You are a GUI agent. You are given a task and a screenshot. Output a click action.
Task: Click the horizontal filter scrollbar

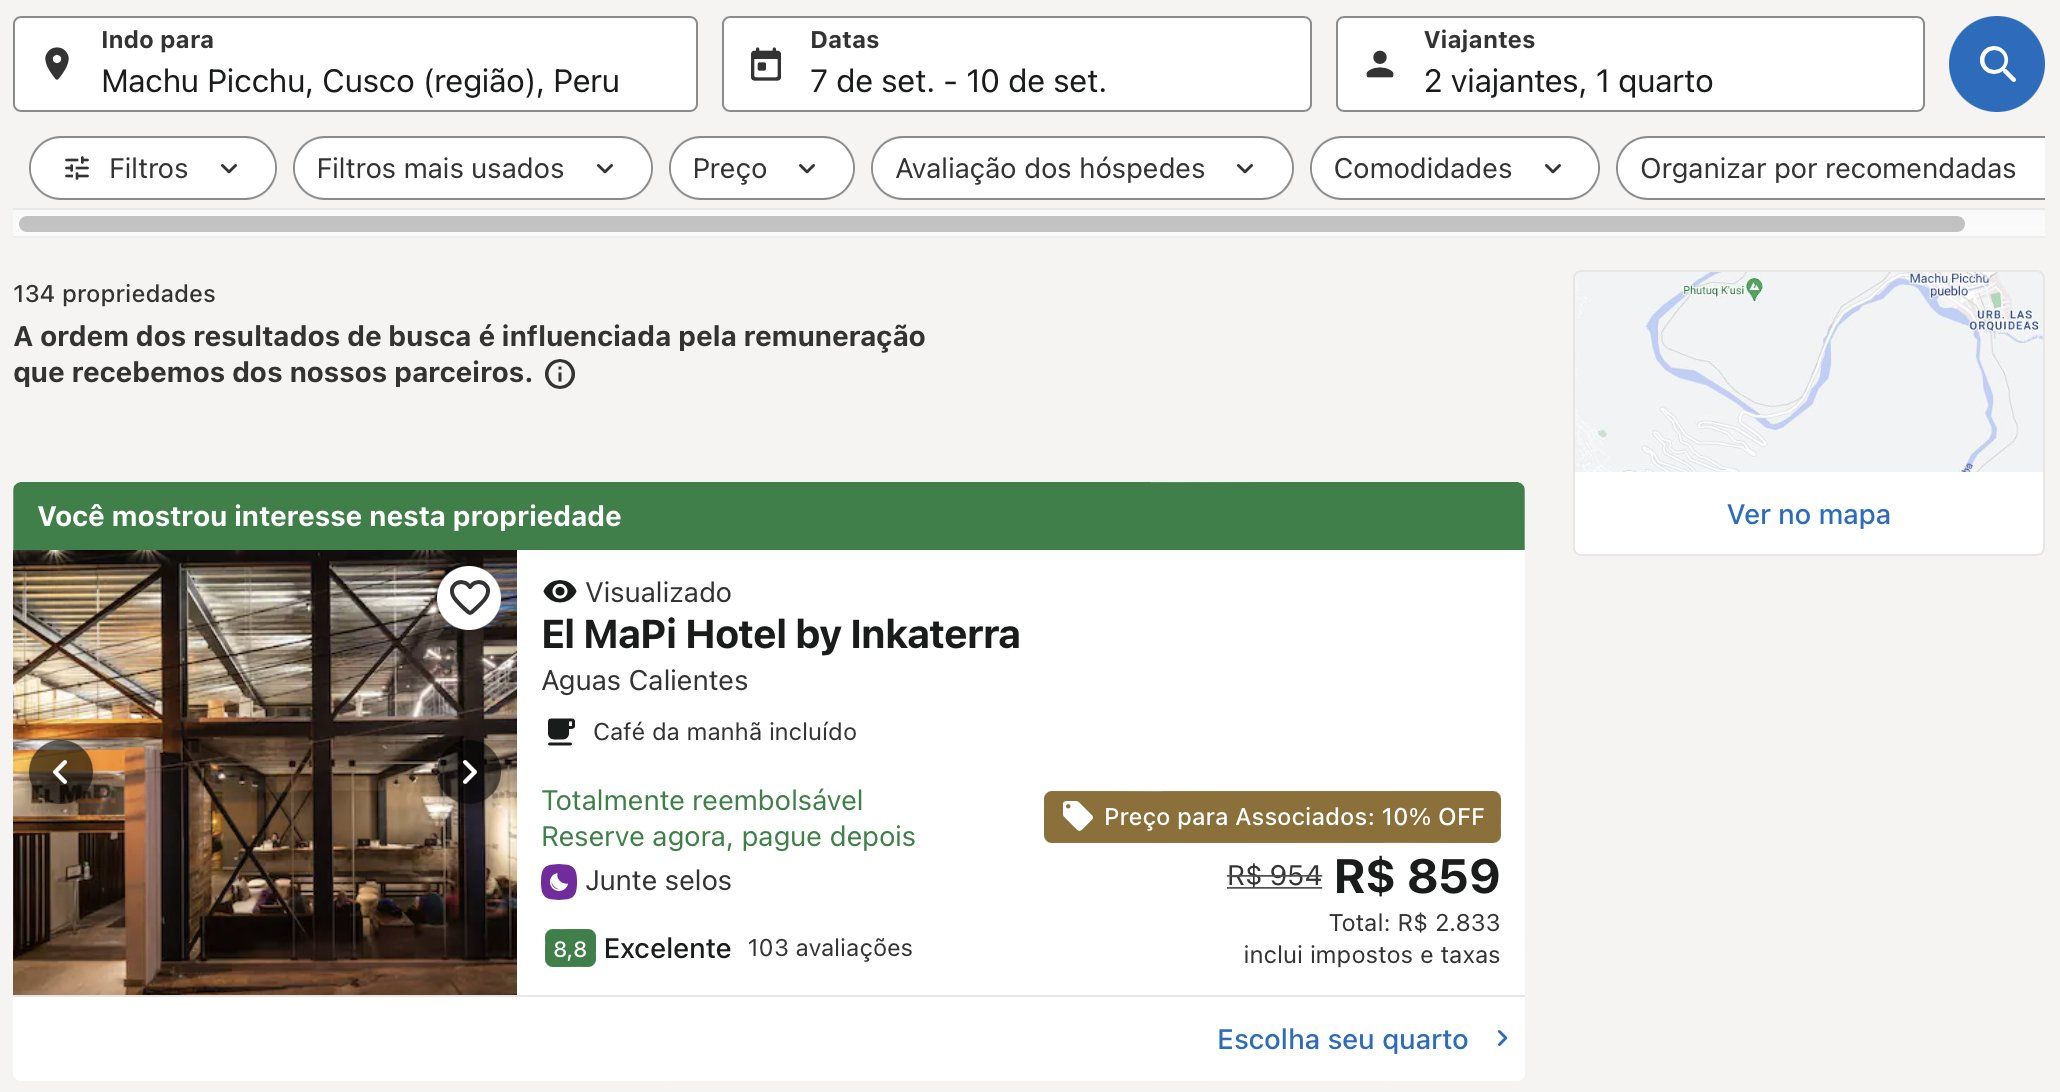coord(992,224)
